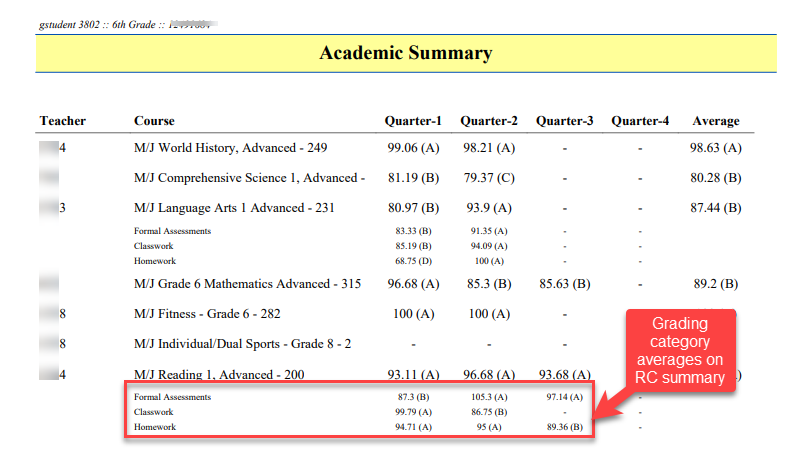Click Language Arts Homework grade 68.75 (D)
Viewport: 805px width, 468px height.
pyautogui.click(x=413, y=261)
